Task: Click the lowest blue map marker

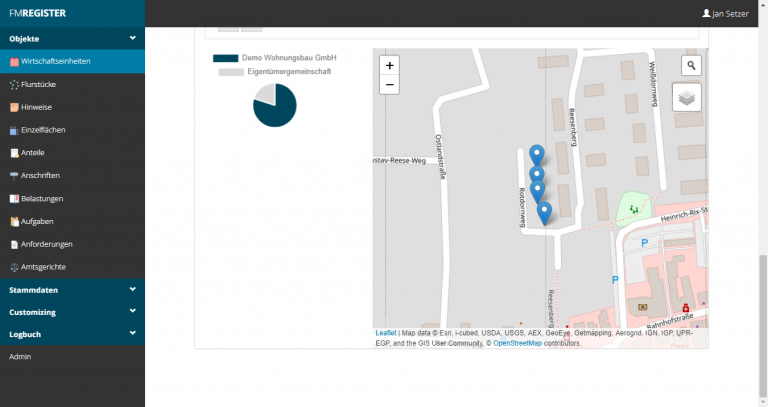Action: (x=544, y=214)
